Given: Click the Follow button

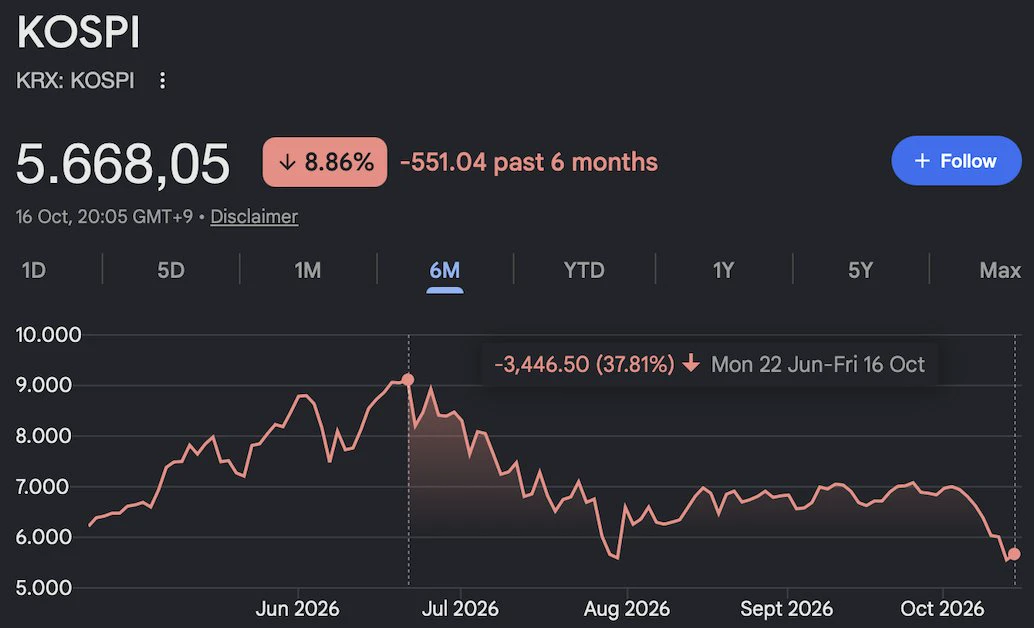Looking at the screenshot, I should [x=956, y=161].
